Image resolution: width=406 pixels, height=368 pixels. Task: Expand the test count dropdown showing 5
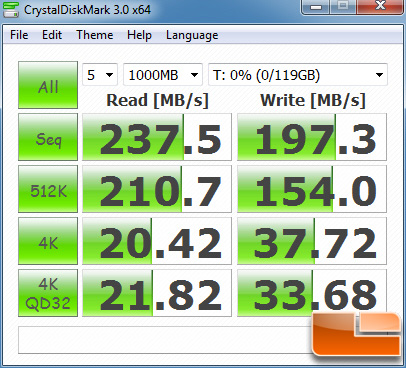(100, 75)
